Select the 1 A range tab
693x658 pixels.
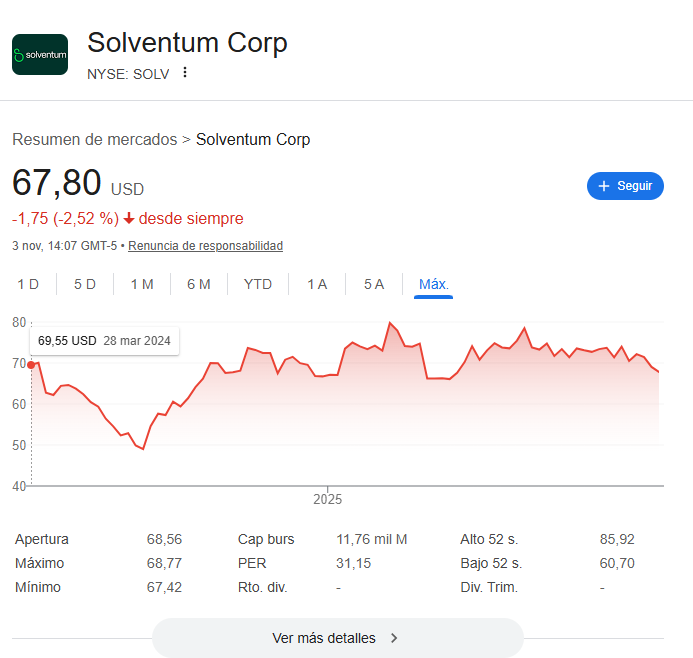[317, 284]
